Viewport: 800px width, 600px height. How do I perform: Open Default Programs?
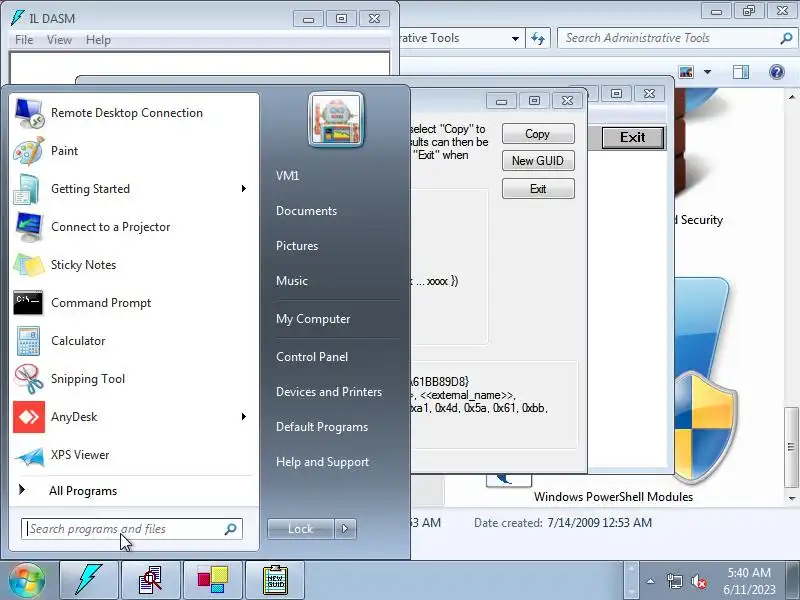click(x=321, y=427)
